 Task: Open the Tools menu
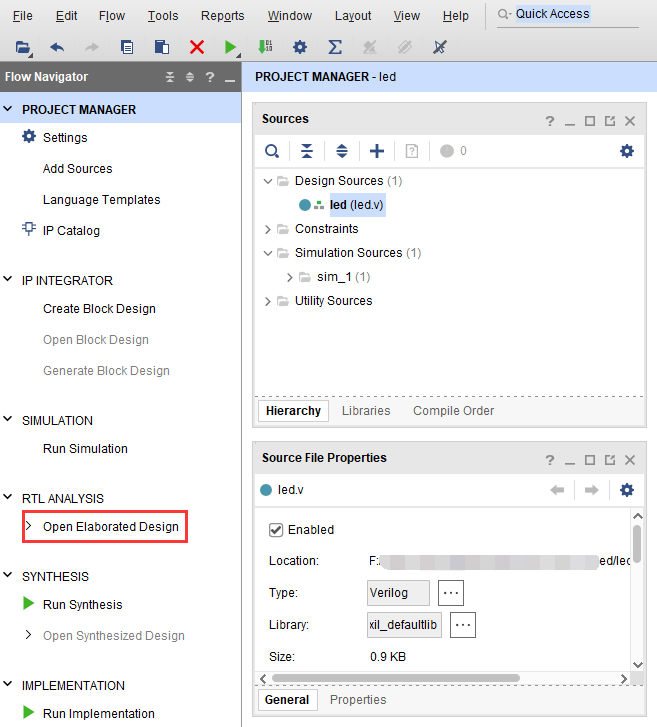tap(163, 16)
